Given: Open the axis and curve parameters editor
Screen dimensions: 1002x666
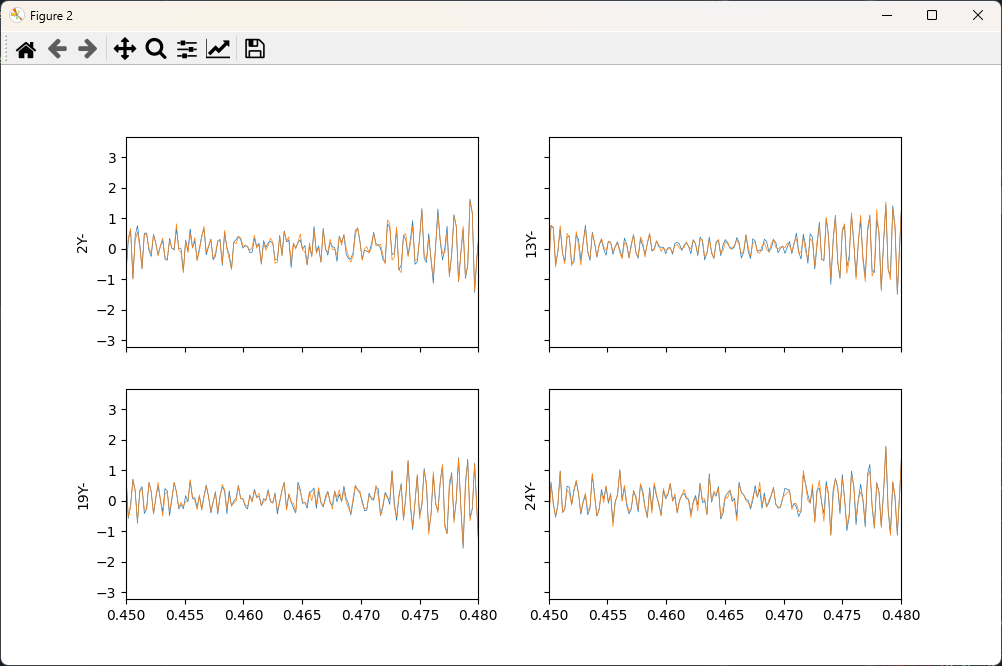Looking at the screenshot, I should (218, 48).
